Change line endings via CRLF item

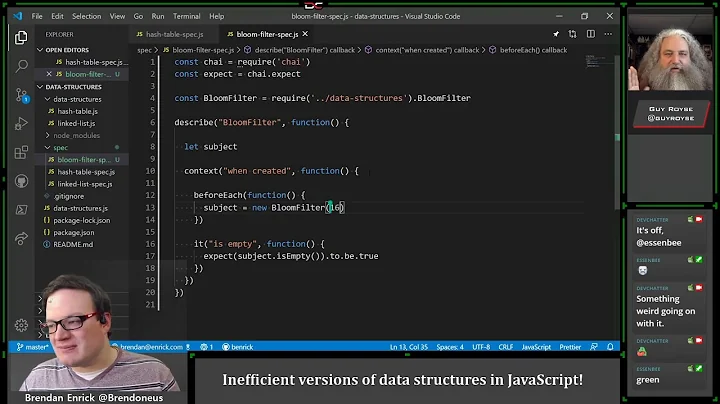pyautogui.click(x=506, y=347)
